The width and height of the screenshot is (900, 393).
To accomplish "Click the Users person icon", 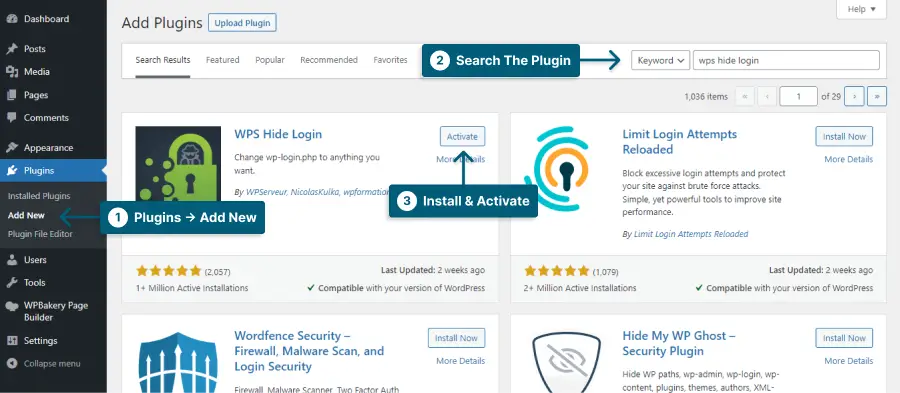I will 11,260.
